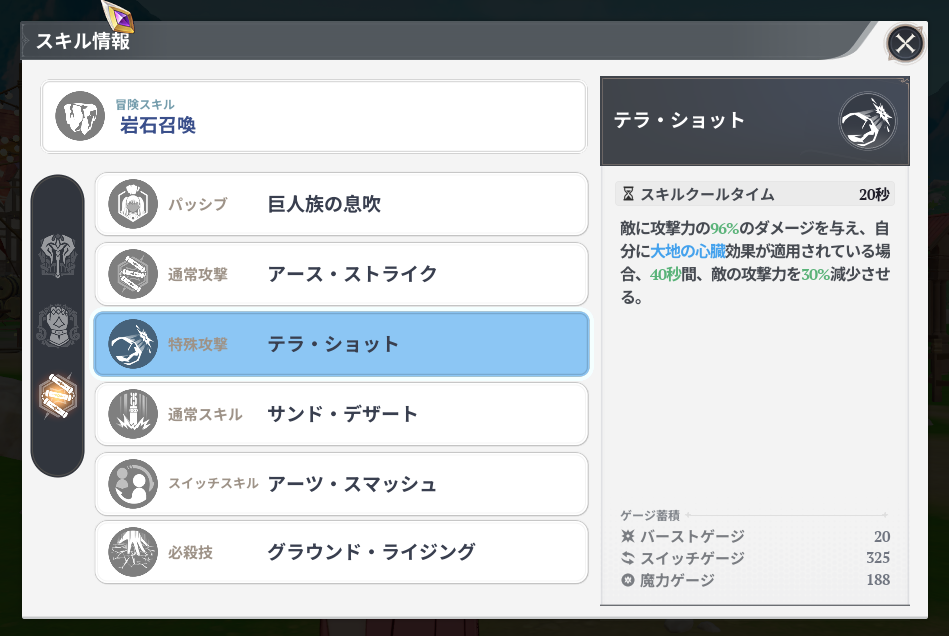The image size is (949, 636).
Task: Close the スキル情報 dialog
Action: point(905,43)
